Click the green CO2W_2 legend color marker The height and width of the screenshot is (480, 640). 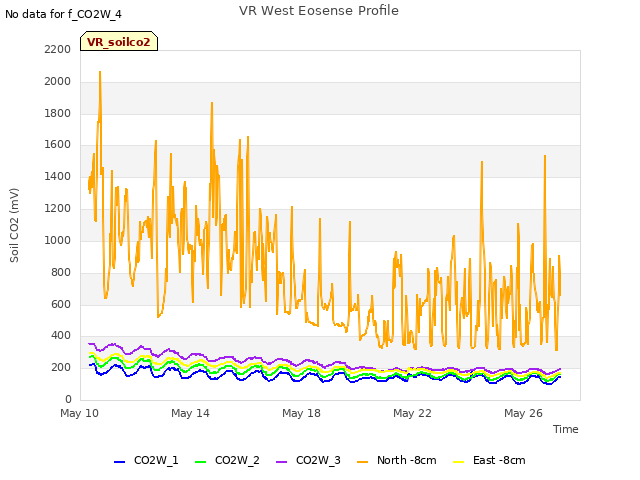pyautogui.click(x=200, y=462)
